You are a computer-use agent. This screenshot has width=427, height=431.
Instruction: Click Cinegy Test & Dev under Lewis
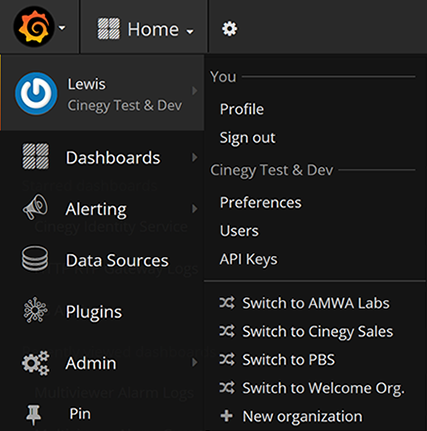pyautogui.click(x=125, y=106)
